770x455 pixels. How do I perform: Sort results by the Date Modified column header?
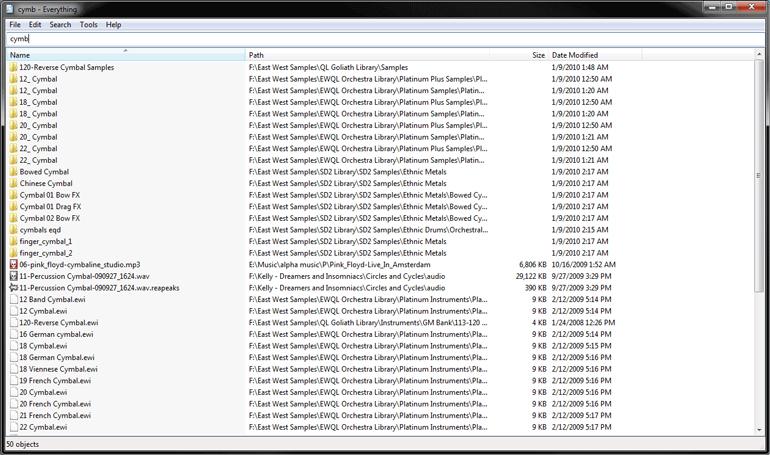595,55
